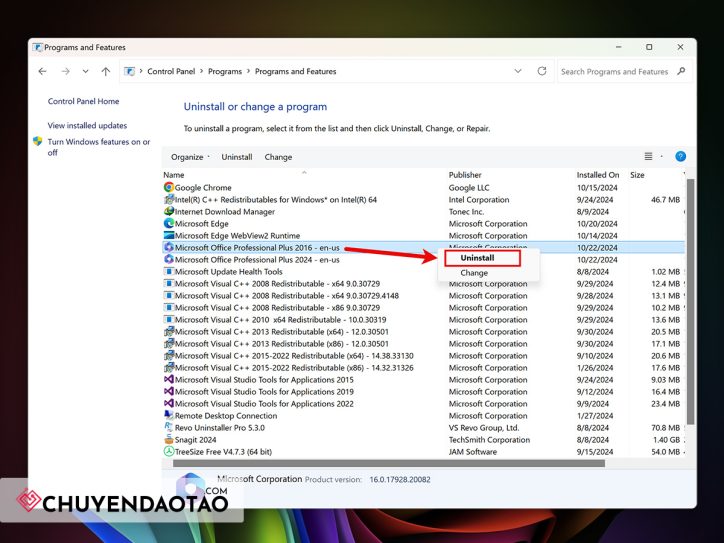Viewport: 724px width, 543px height.
Task: Click Programs in the breadcrumb path
Action: pos(225,71)
